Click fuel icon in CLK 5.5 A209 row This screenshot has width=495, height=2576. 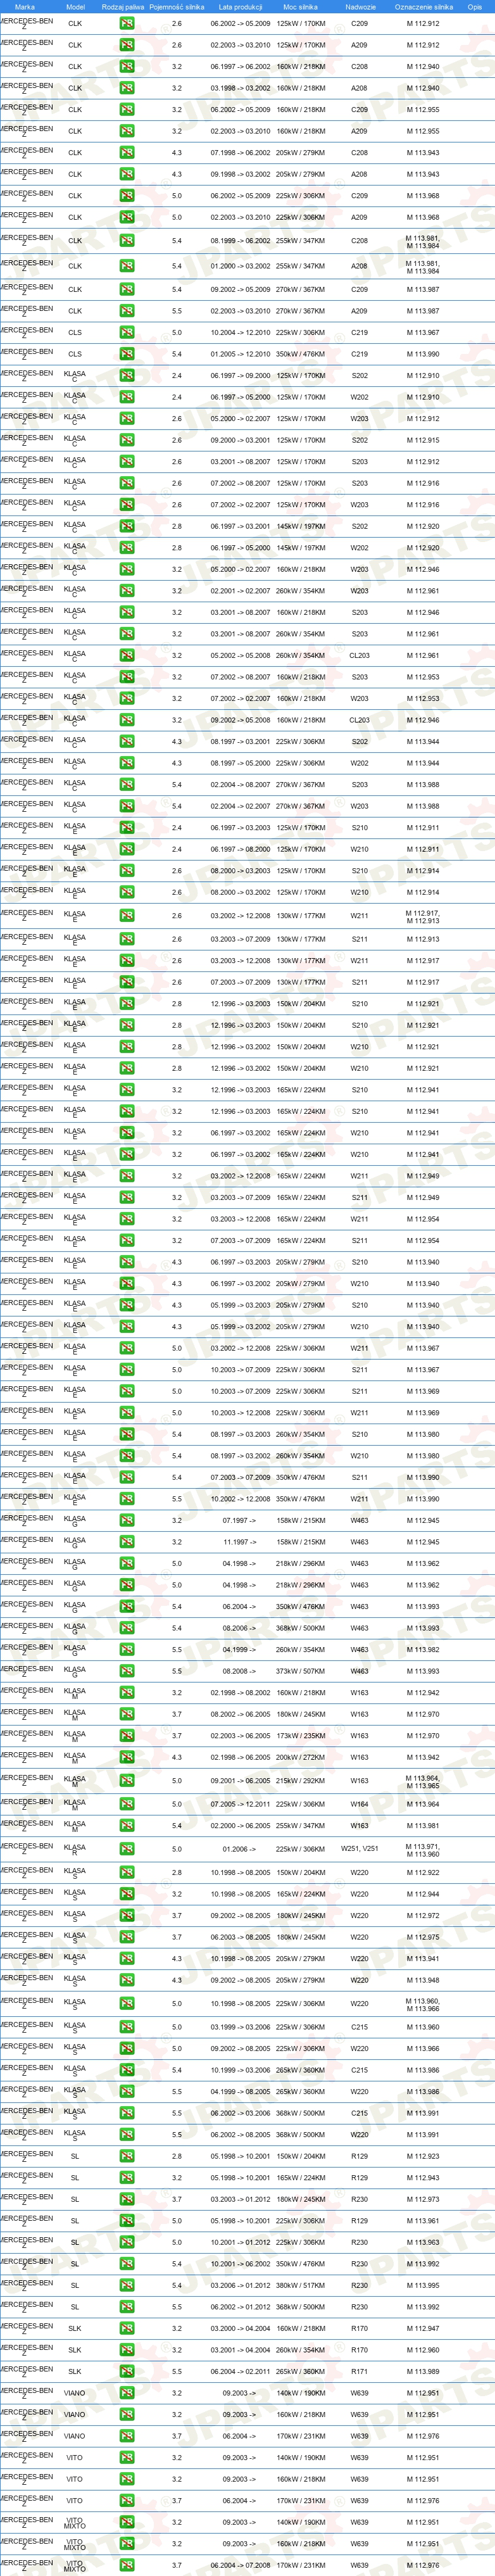tap(127, 311)
